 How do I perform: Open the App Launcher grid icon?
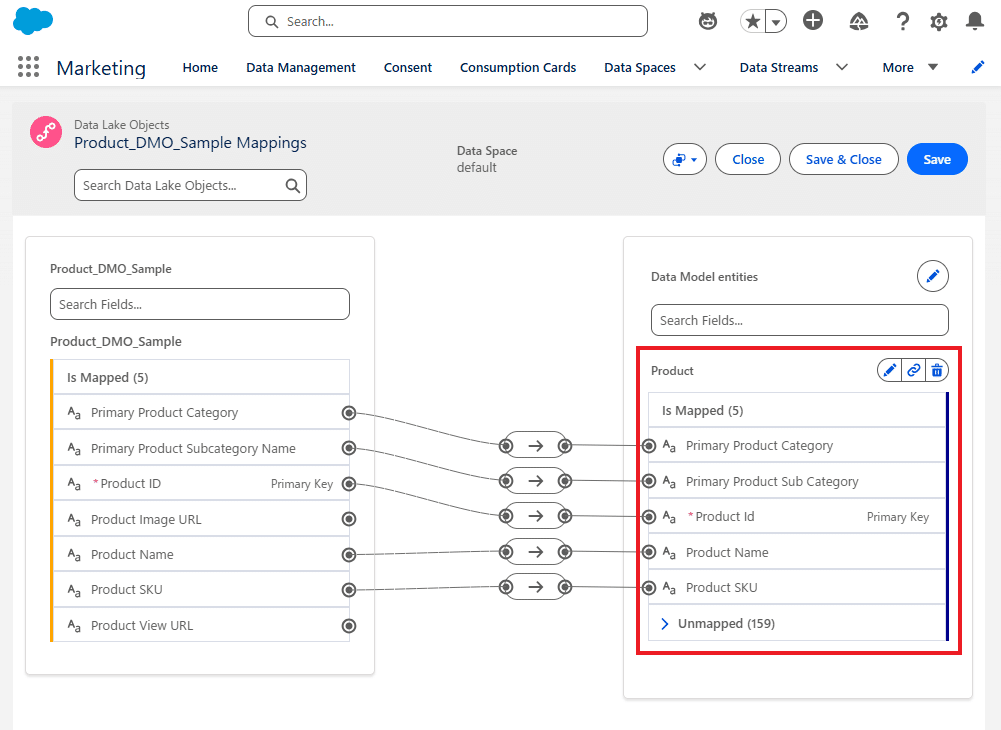(x=28, y=67)
